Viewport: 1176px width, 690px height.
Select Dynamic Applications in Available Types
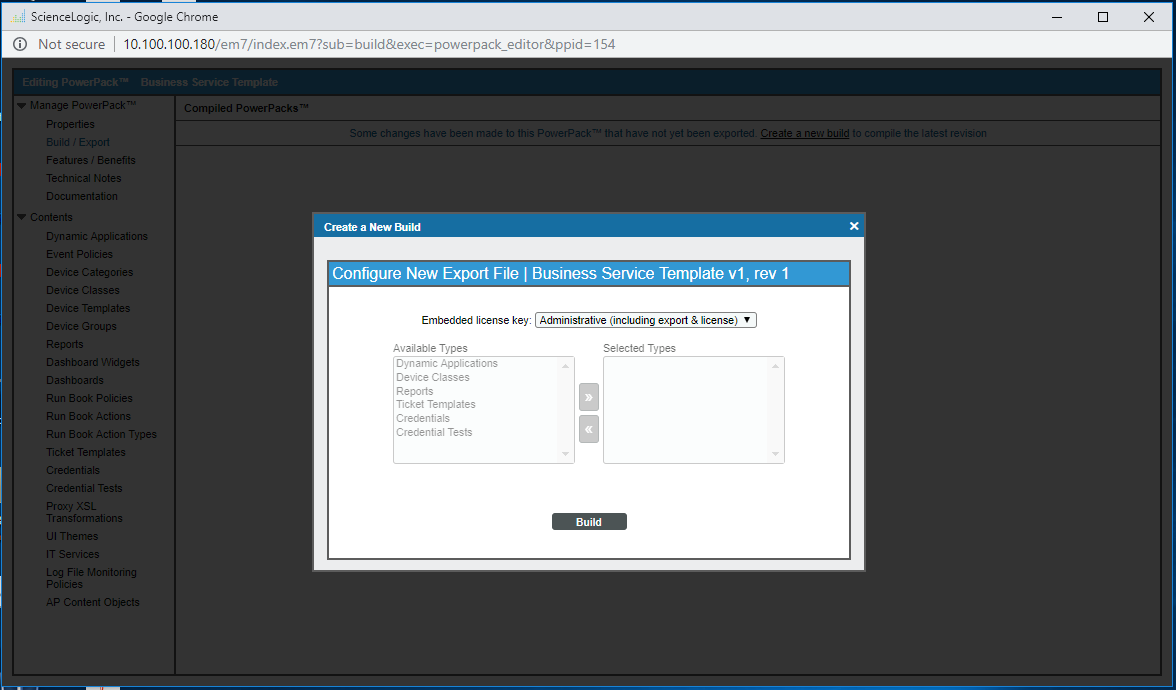pyautogui.click(x=446, y=364)
